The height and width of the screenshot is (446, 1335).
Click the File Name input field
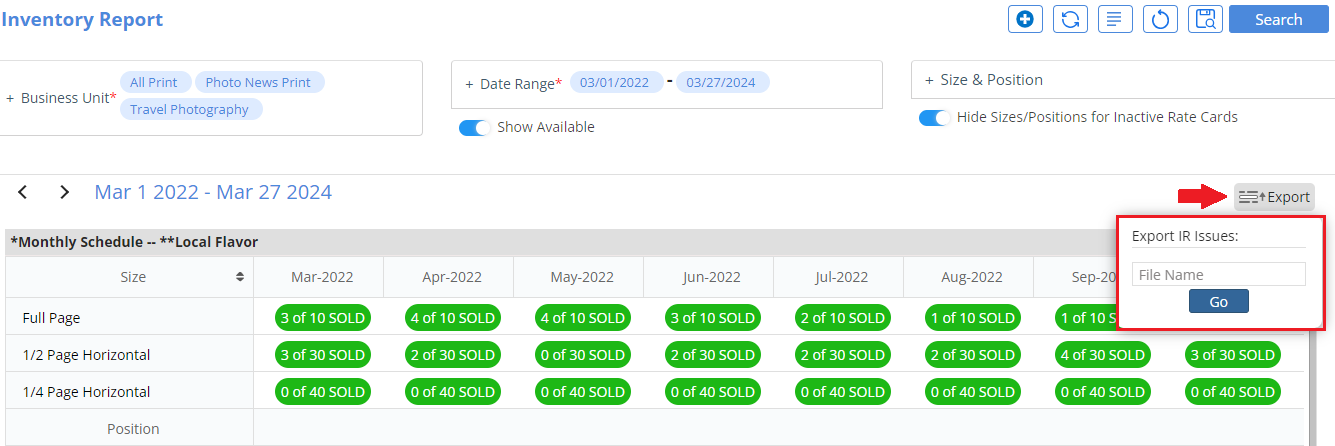coord(1218,274)
